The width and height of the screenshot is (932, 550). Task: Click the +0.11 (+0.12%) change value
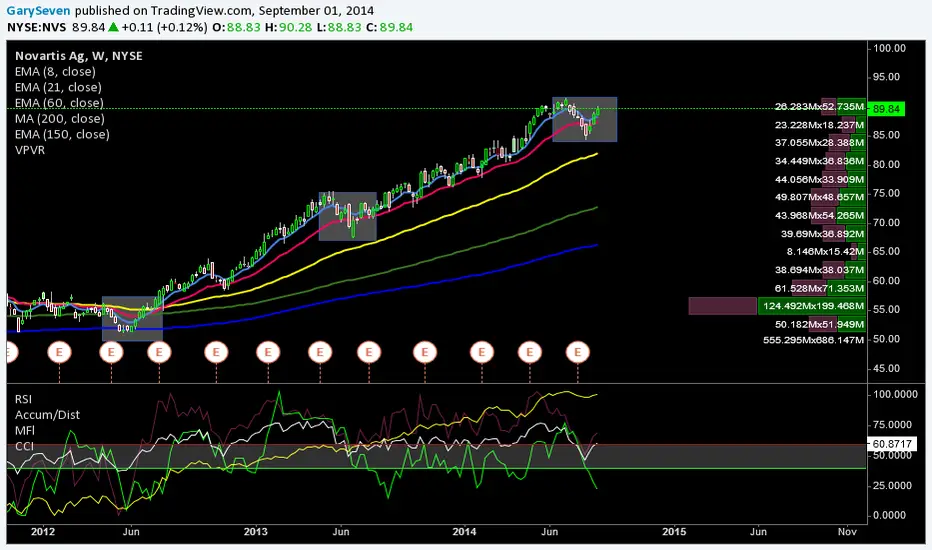(165, 27)
